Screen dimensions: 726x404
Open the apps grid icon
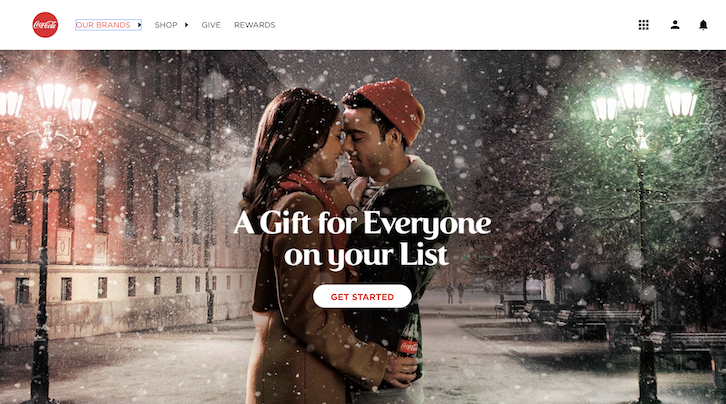point(644,25)
